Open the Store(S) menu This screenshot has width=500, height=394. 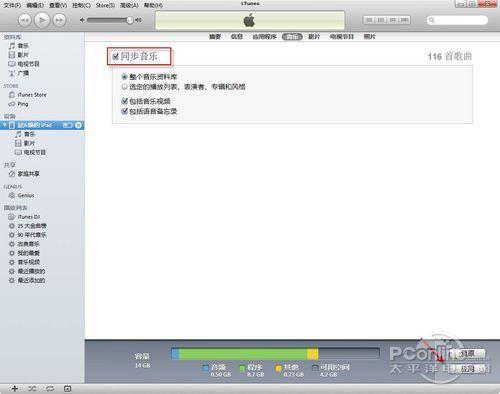(105, 5)
